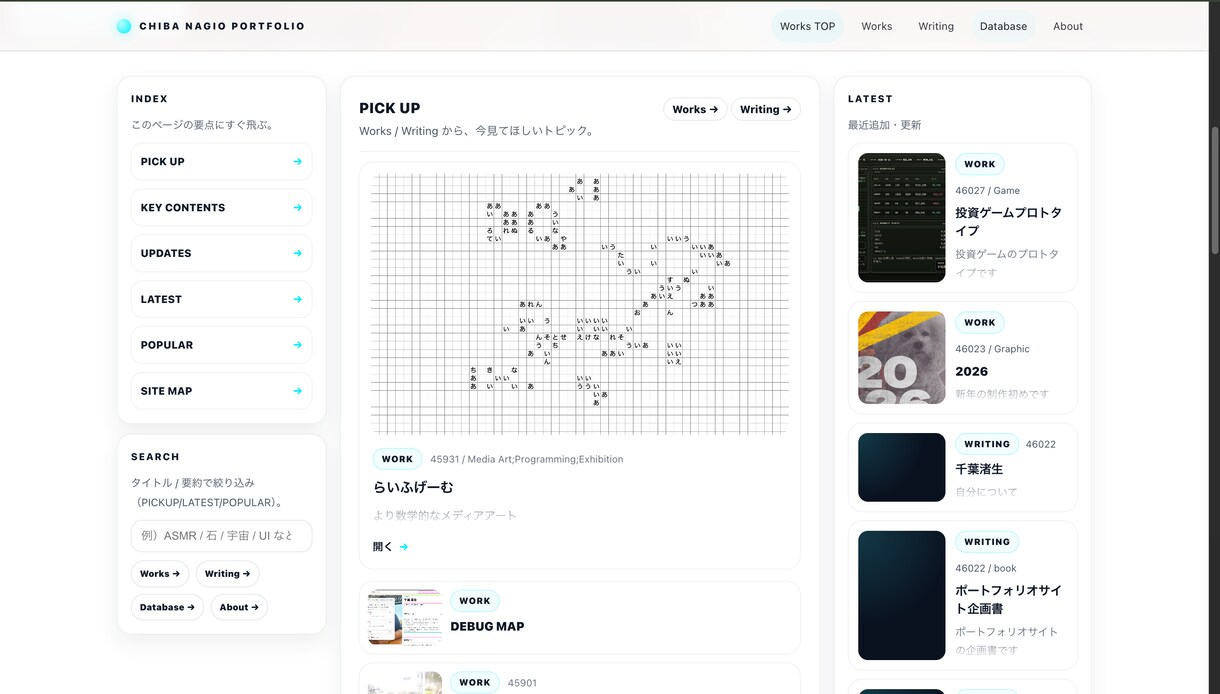Click Writing button in PICK UP header
Viewport: 1220px width, 694px height.
click(x=766, y=109)
